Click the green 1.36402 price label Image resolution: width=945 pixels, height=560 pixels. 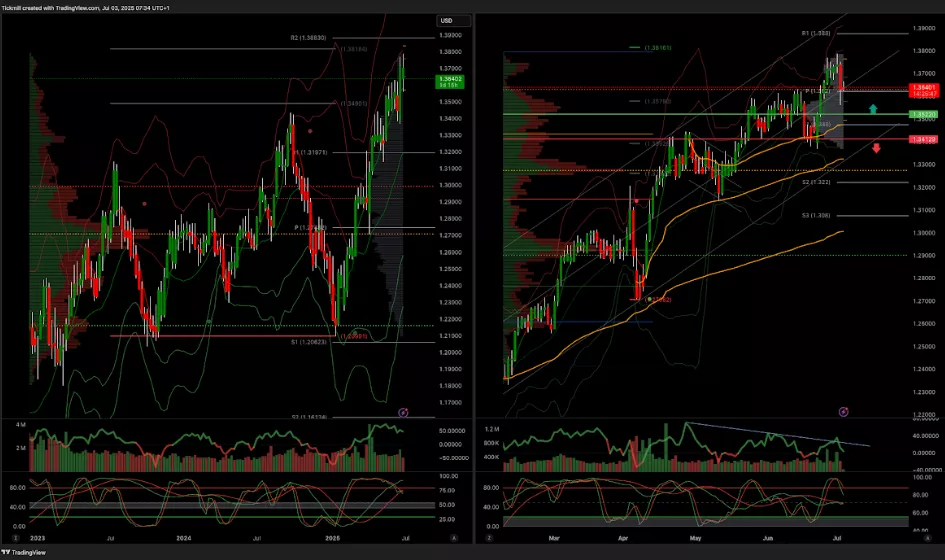coord(449,79)
